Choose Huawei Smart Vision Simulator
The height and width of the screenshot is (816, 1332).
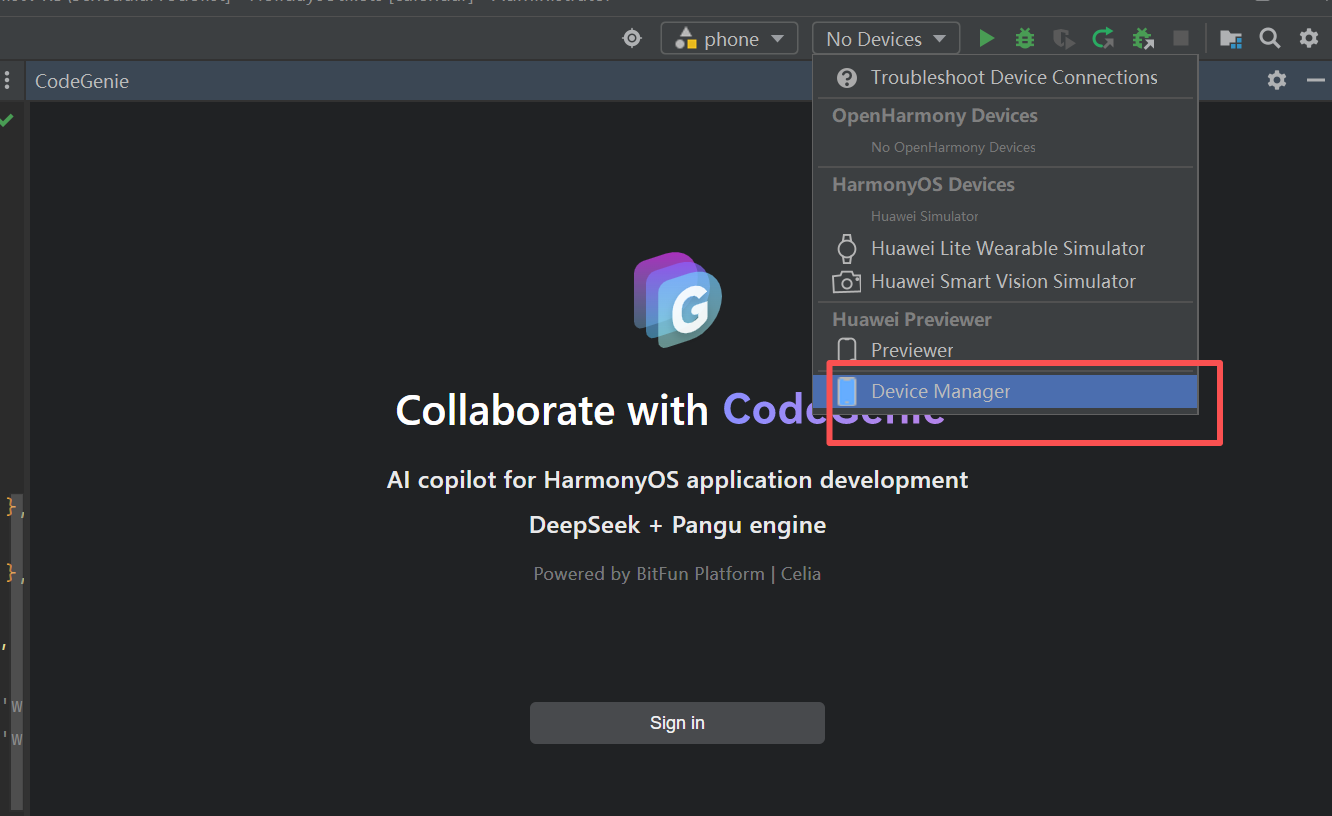(1005, 282)
